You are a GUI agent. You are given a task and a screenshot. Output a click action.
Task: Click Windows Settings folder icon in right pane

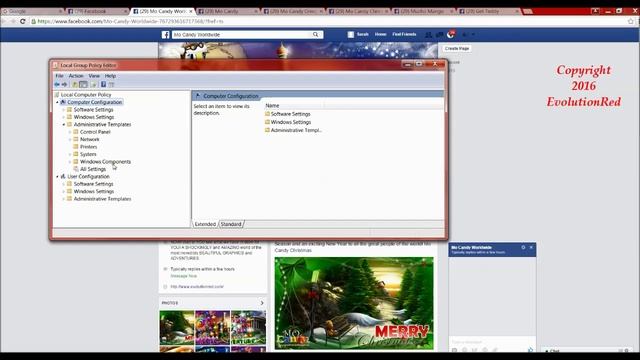pos(267,122)
